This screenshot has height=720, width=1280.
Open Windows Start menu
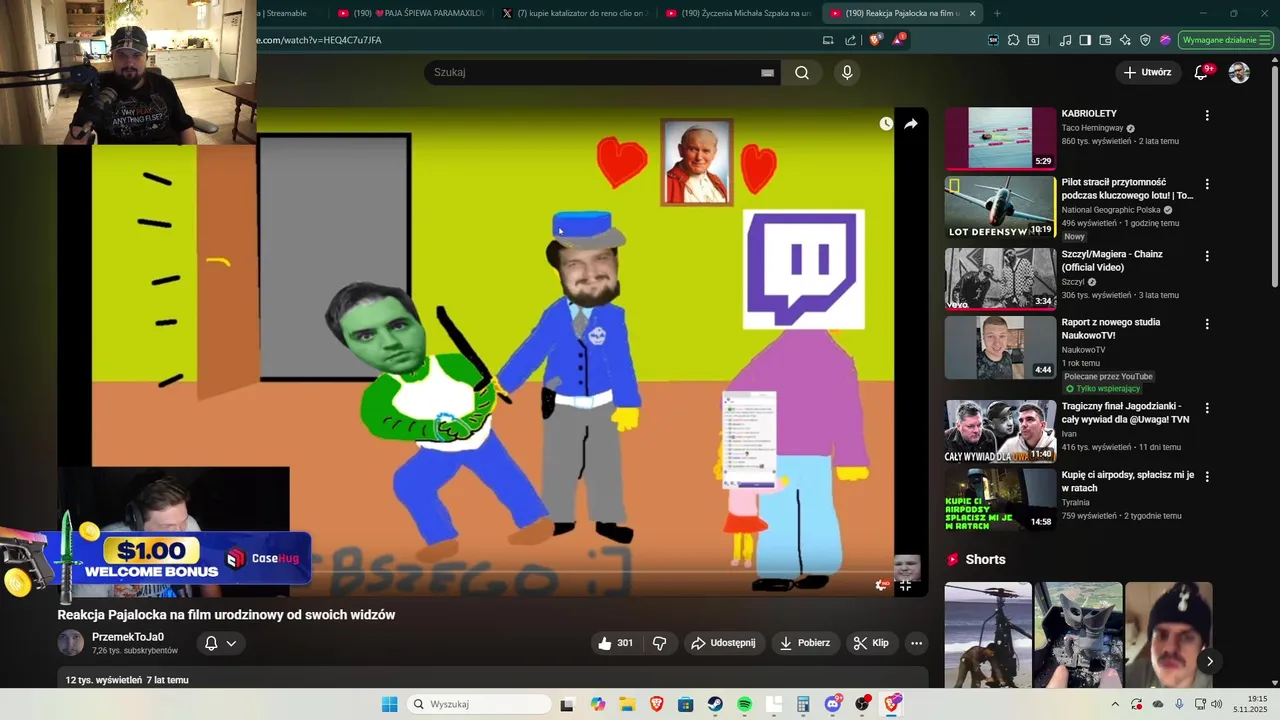click(x=389, y=704)
